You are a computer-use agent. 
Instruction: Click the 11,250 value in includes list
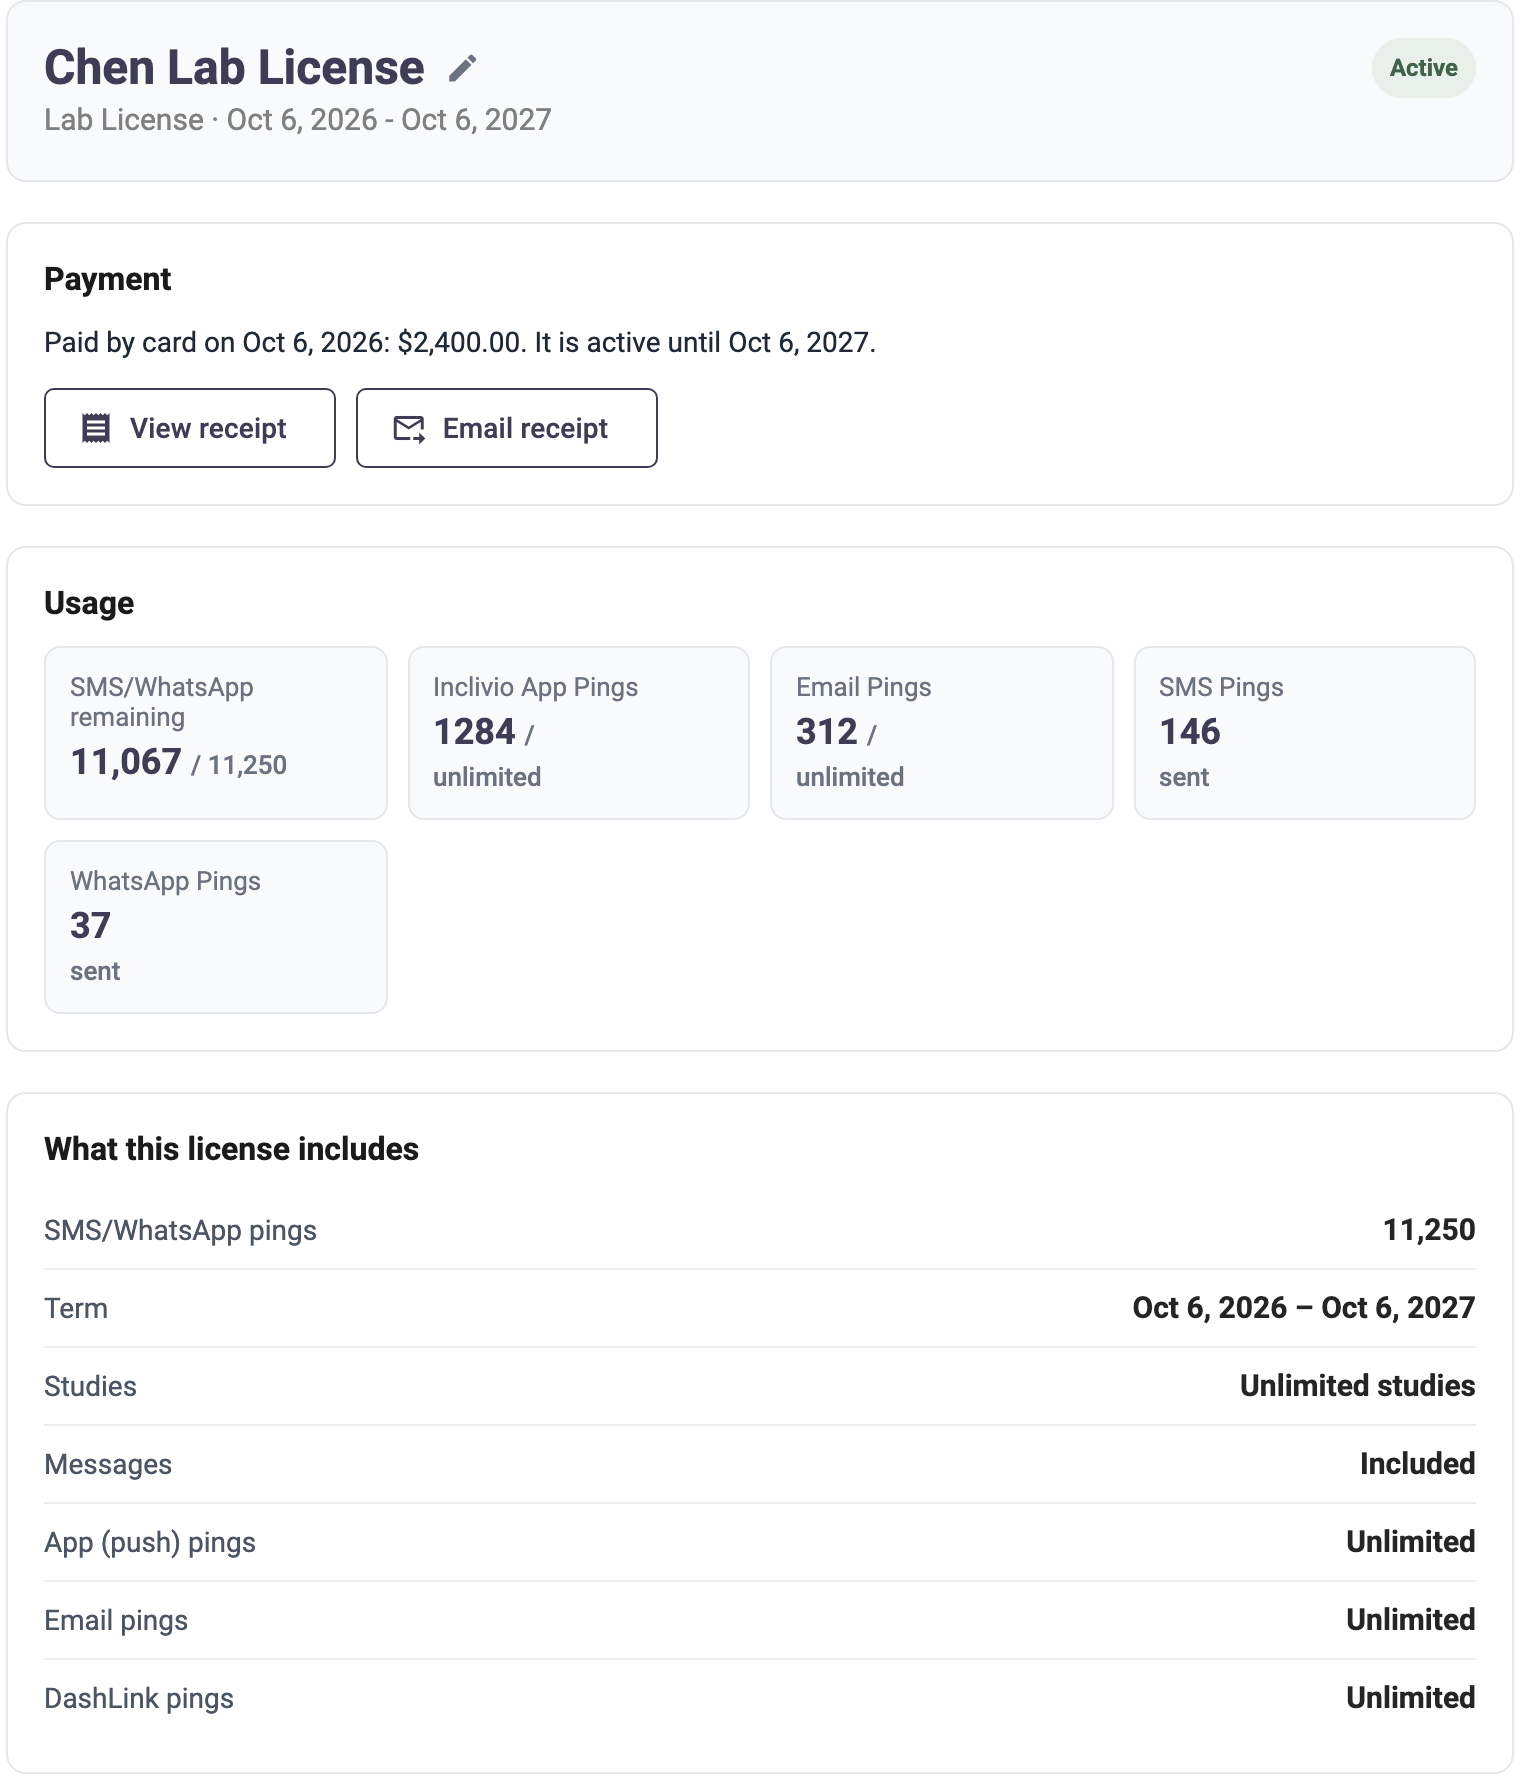tap(1429, 1230)
